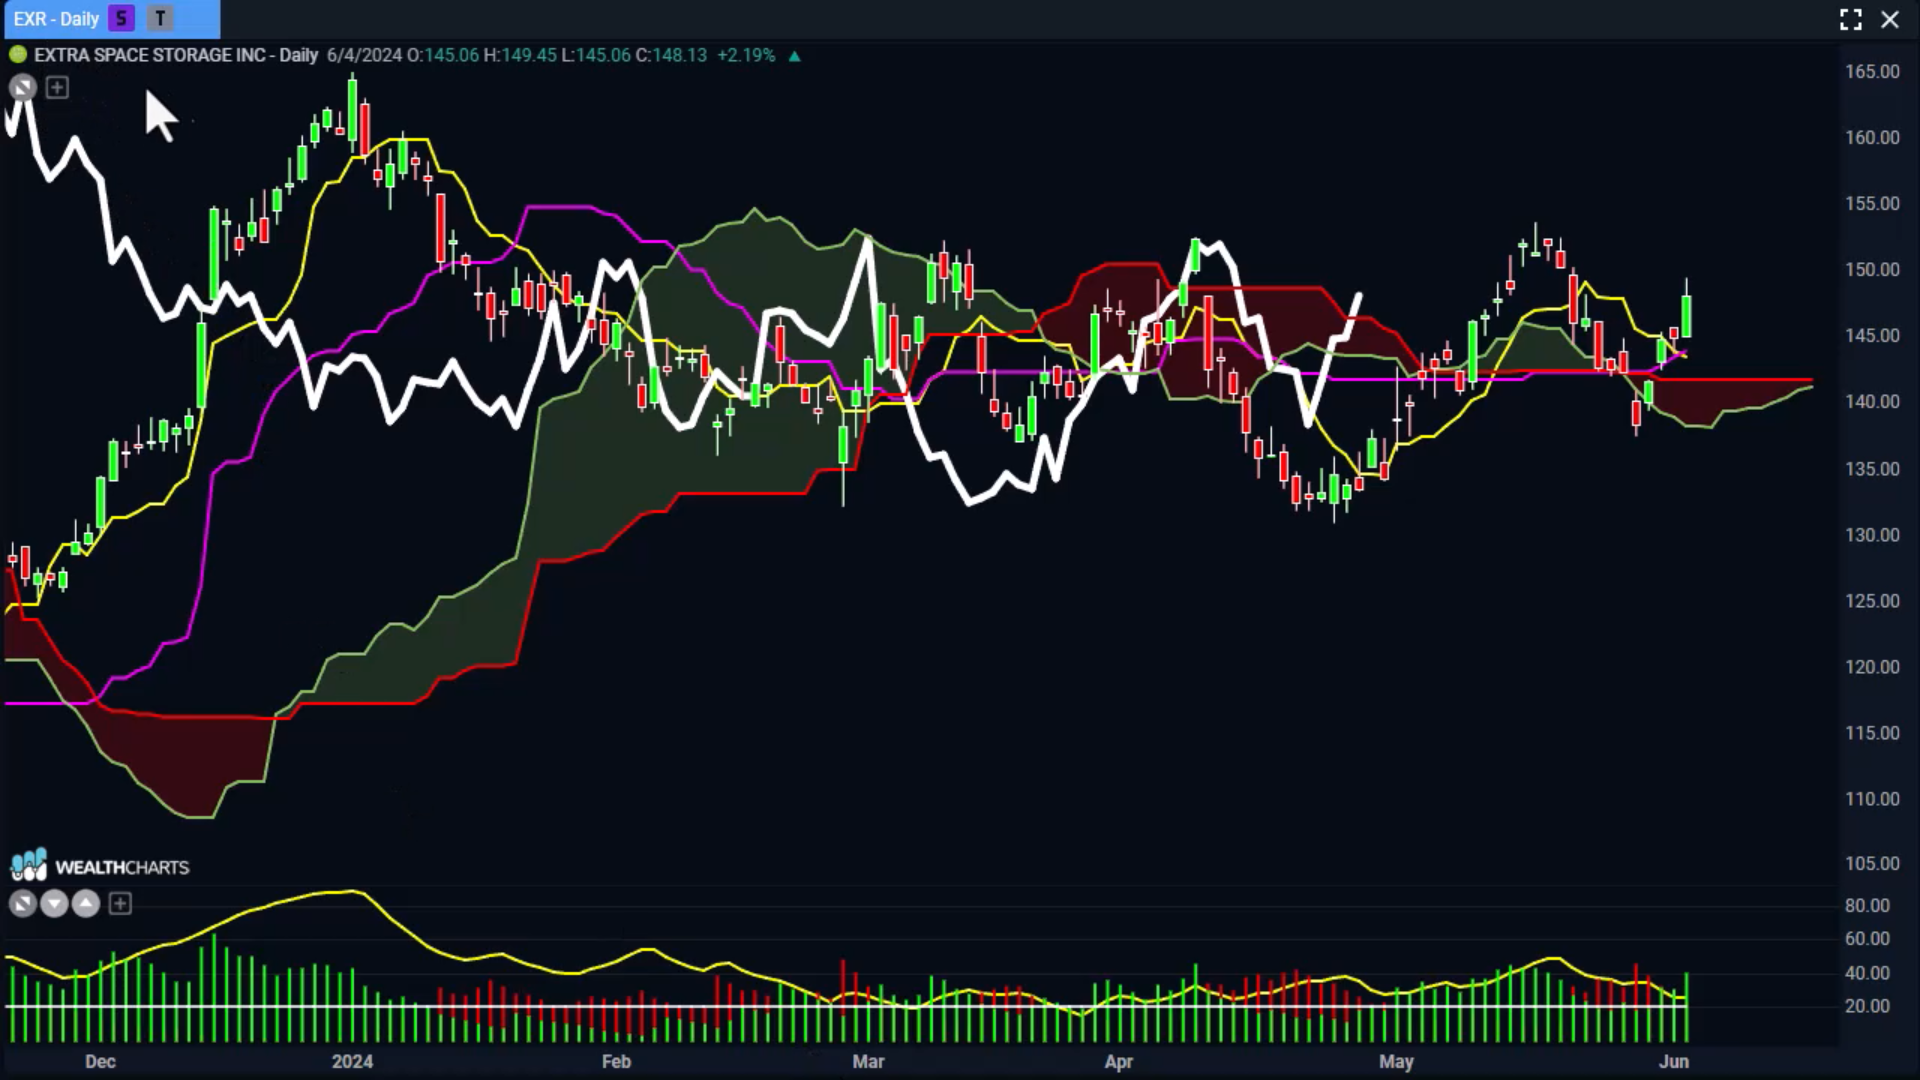The height and width of the screenshot is (1080, 1920).
Task: Click the 125.00 price axis label
Action: coord(1872,601)
